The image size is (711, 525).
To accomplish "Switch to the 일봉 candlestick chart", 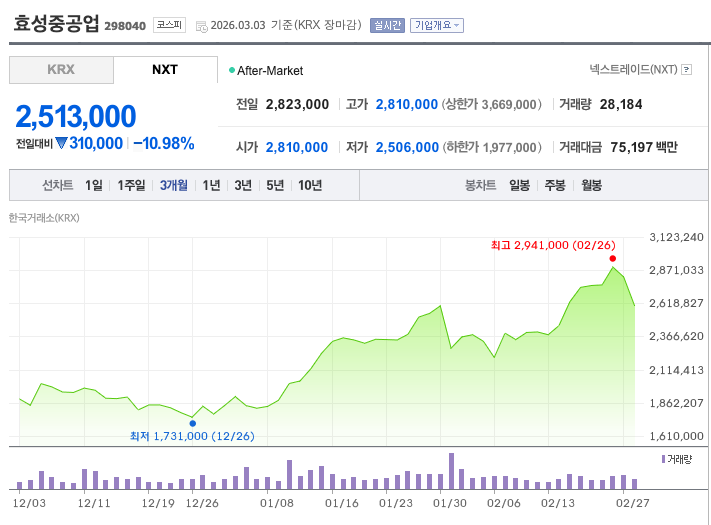I will point(519,185).
